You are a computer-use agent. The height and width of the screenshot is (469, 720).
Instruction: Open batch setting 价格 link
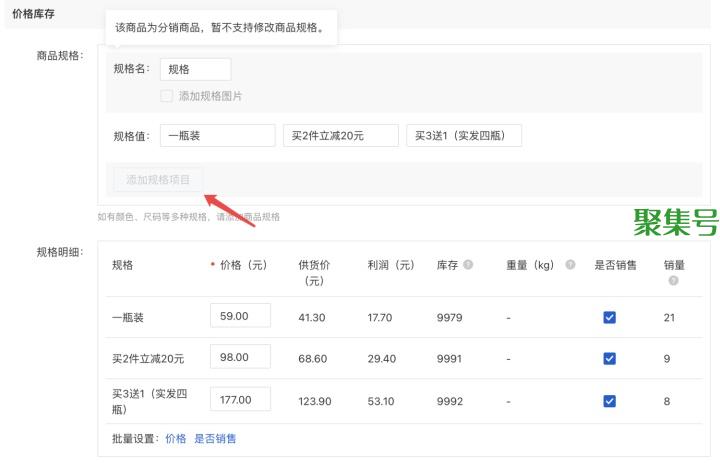point(175,438)
